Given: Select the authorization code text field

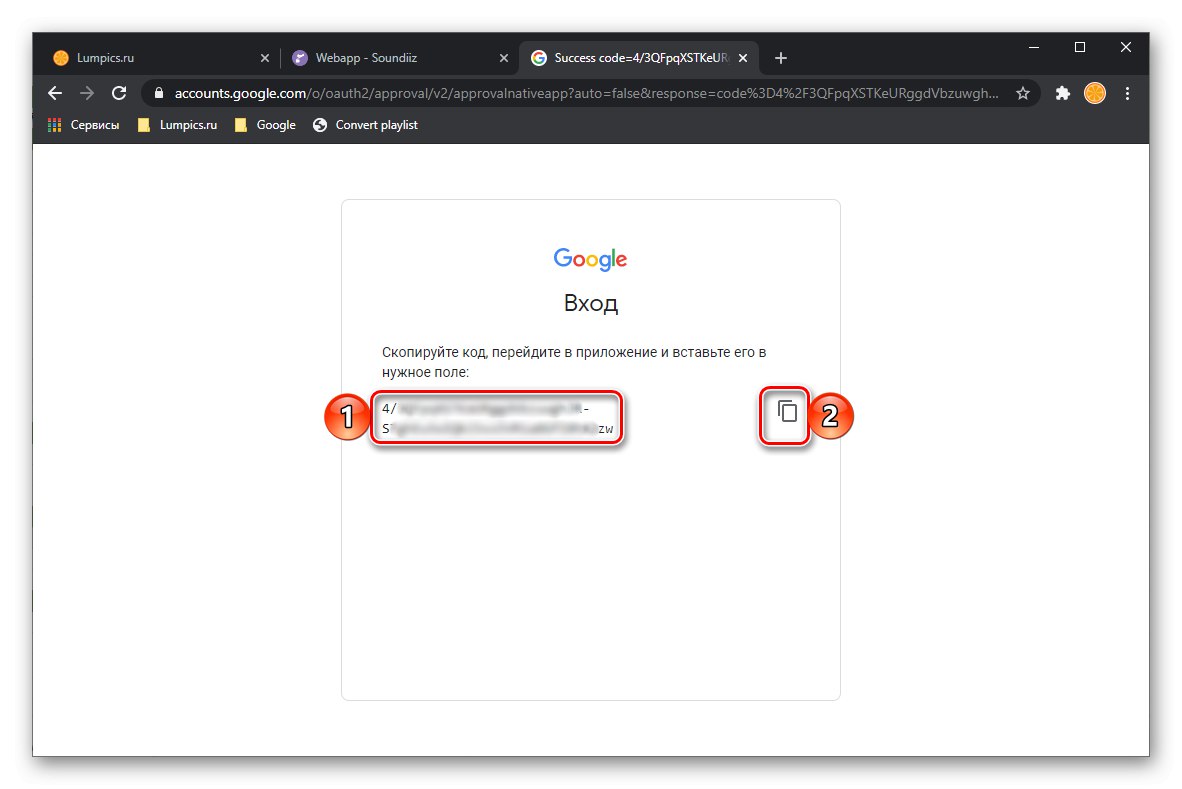Looking at the screenshot, I should point(498,418).
